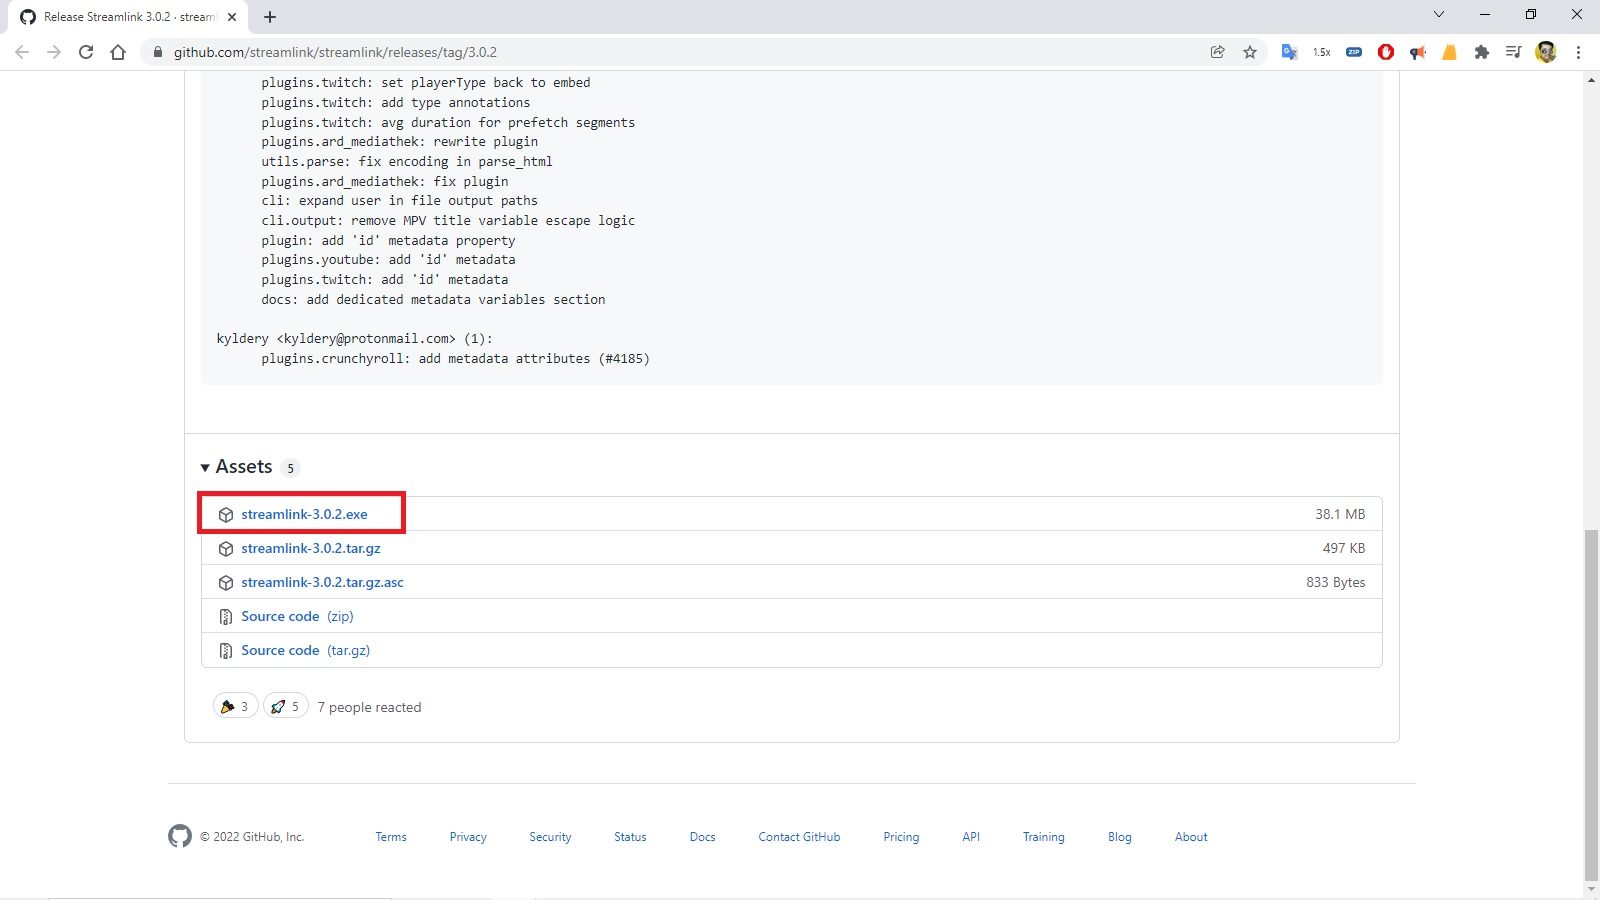Open the Pricing footer link
The image size is (1600, 900).
pyautogui.click(x=901, y=837)
